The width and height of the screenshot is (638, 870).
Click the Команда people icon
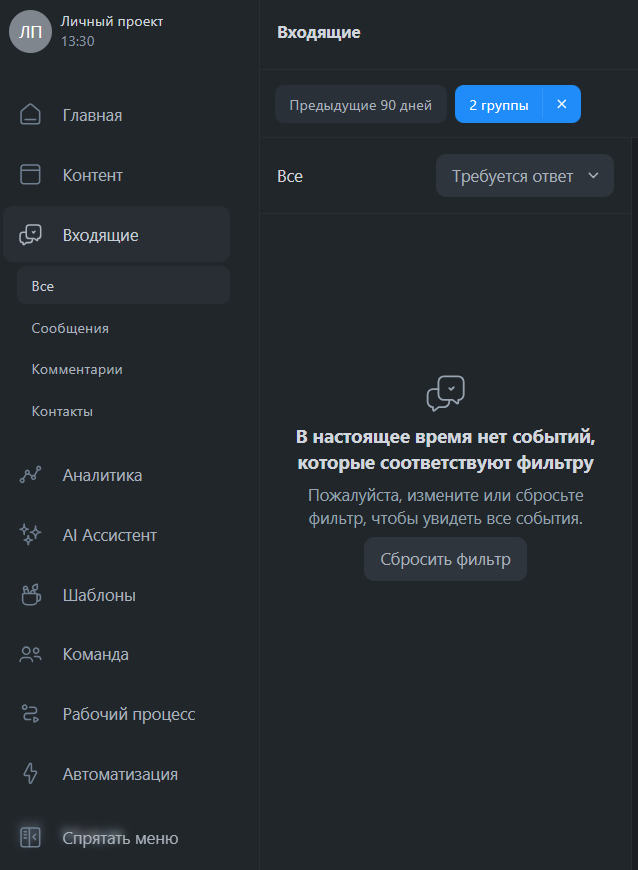[31, 655]
